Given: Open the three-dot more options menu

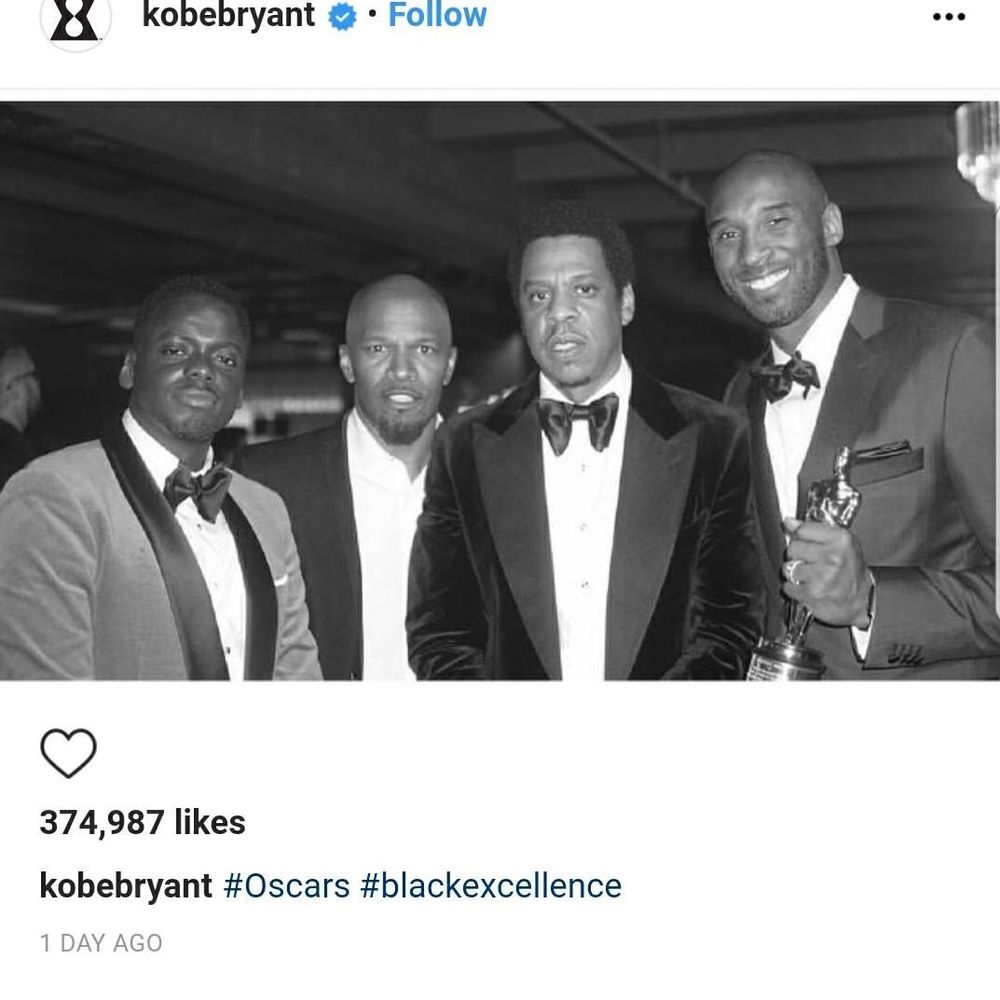Looking at the screenshot, I should click(947, 17).
